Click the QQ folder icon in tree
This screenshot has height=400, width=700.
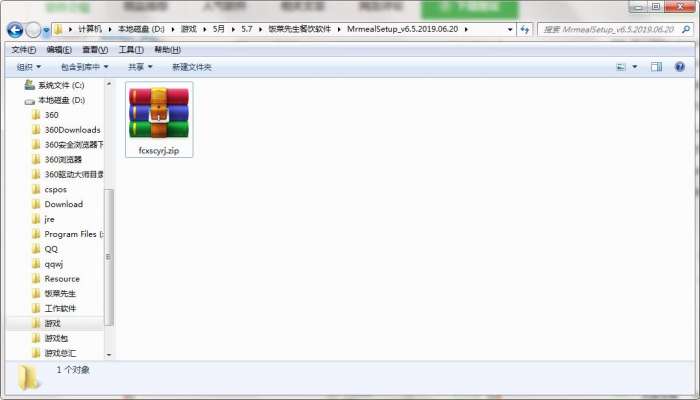(36, 249)
